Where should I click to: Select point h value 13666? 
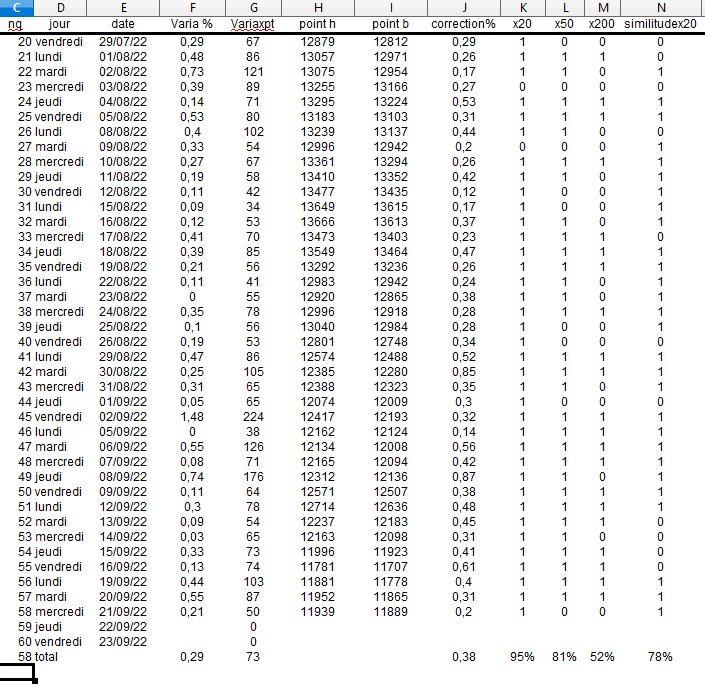click(x=317, y=222)
